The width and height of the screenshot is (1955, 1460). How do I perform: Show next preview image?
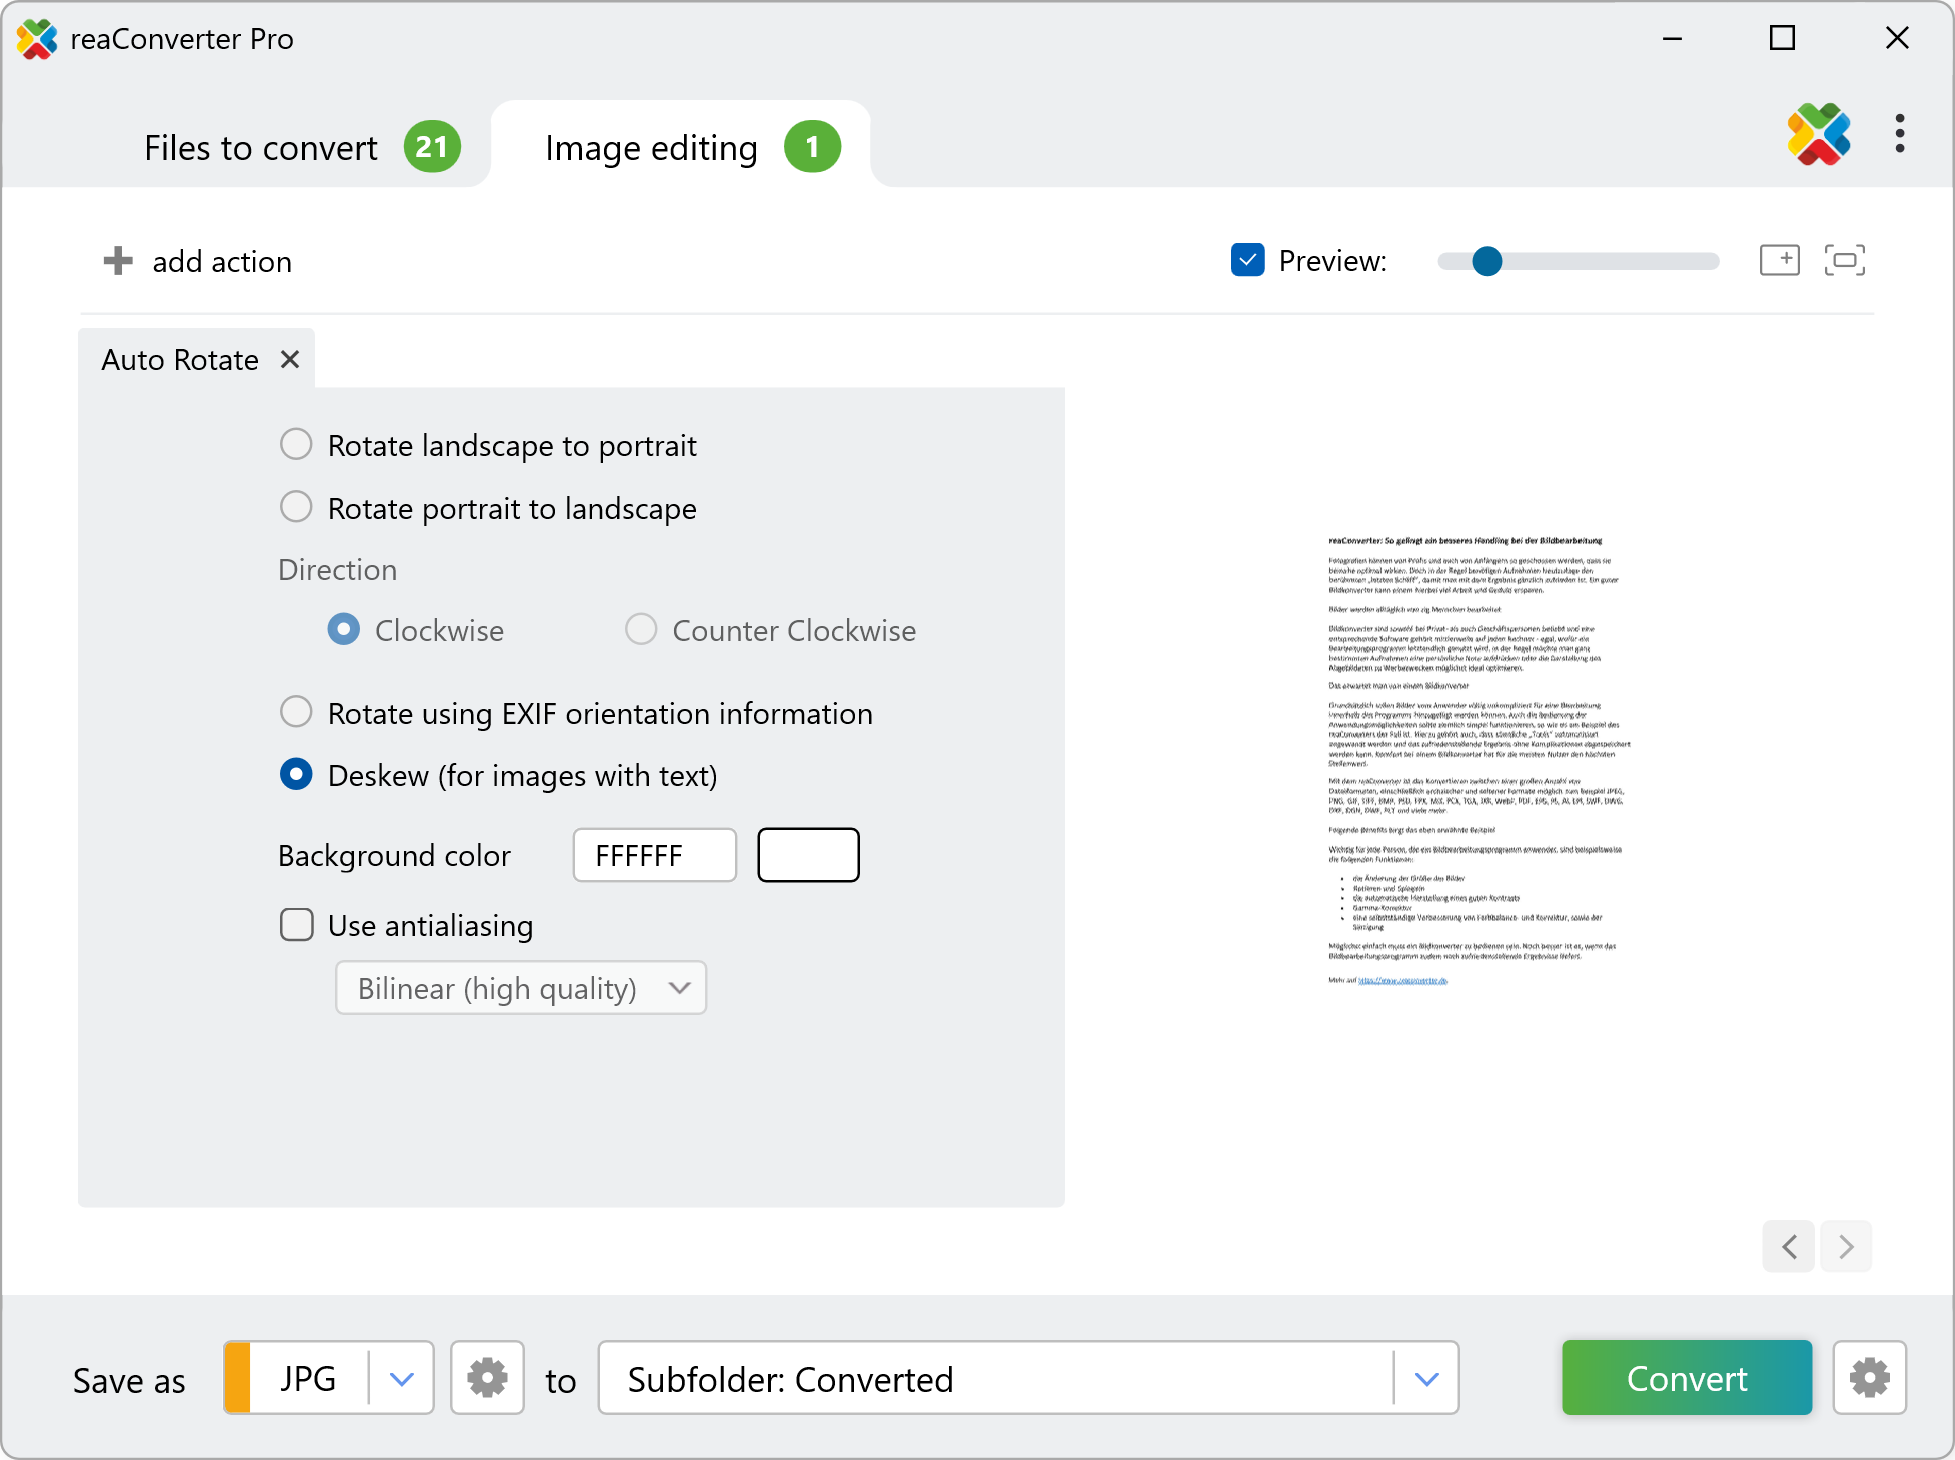pyautogui.click(x=1846, y=1246)
